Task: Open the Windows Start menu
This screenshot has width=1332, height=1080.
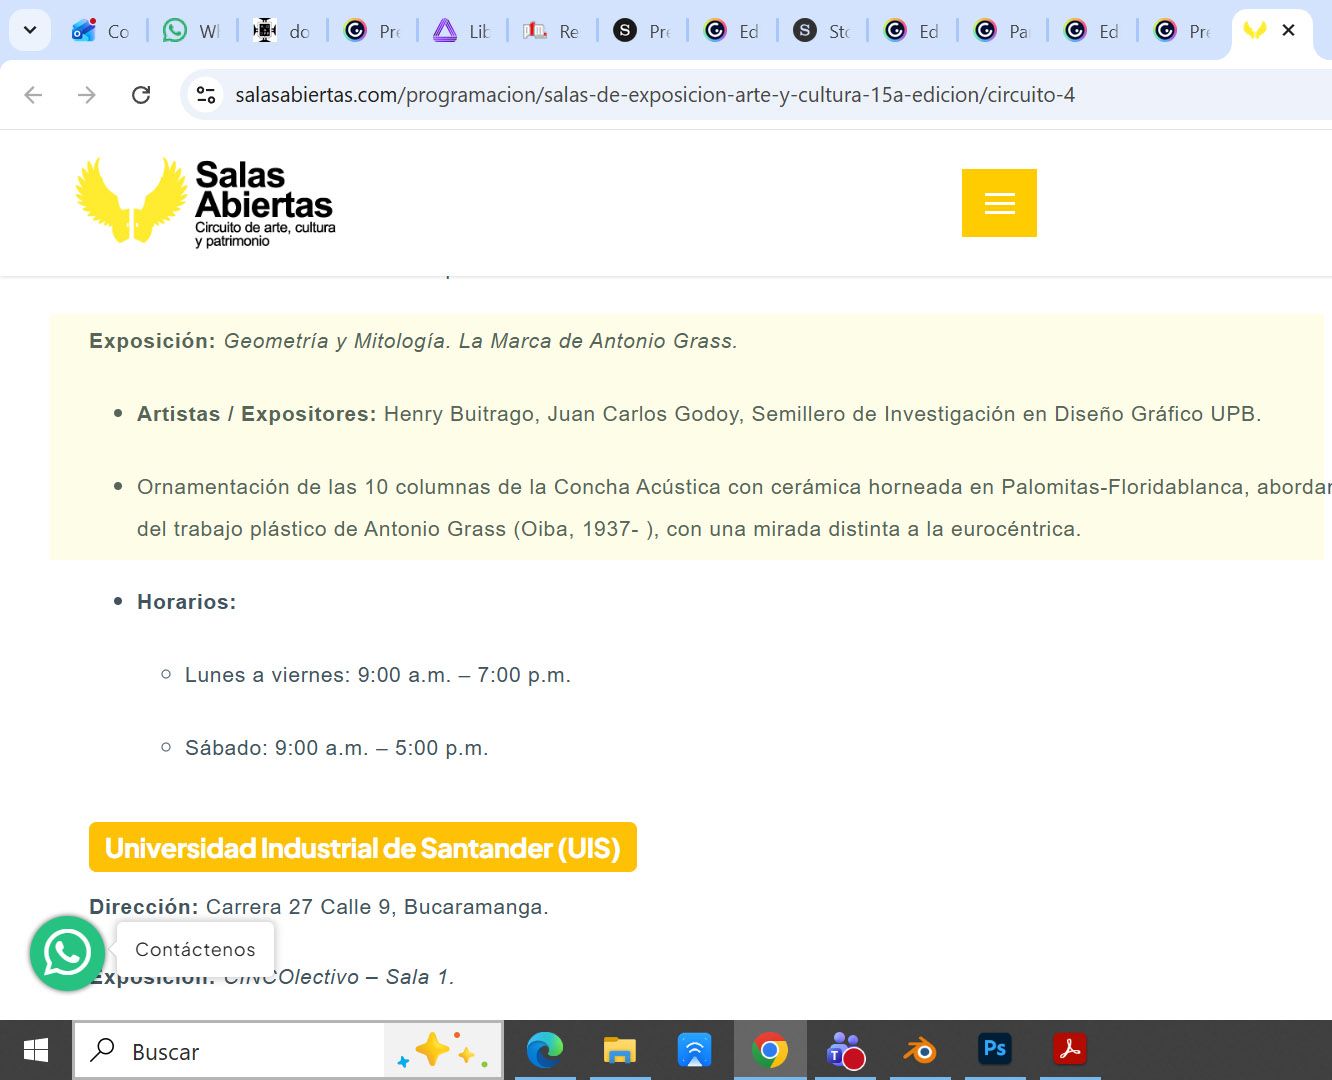Action: pos(36,1050)
